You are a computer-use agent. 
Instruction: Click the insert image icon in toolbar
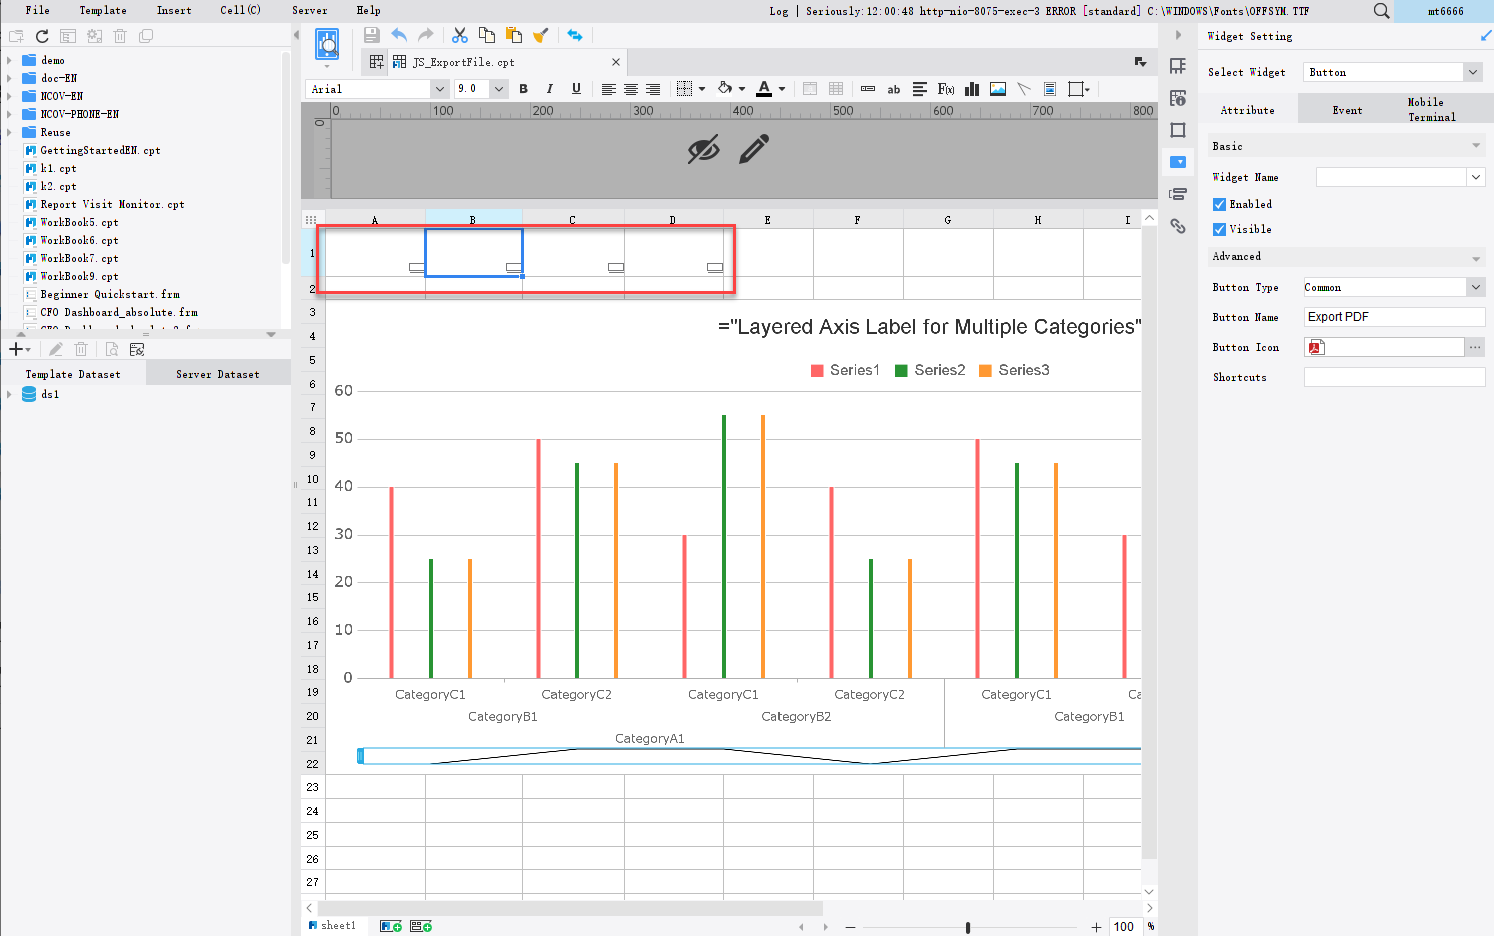(x=998, y=89)
